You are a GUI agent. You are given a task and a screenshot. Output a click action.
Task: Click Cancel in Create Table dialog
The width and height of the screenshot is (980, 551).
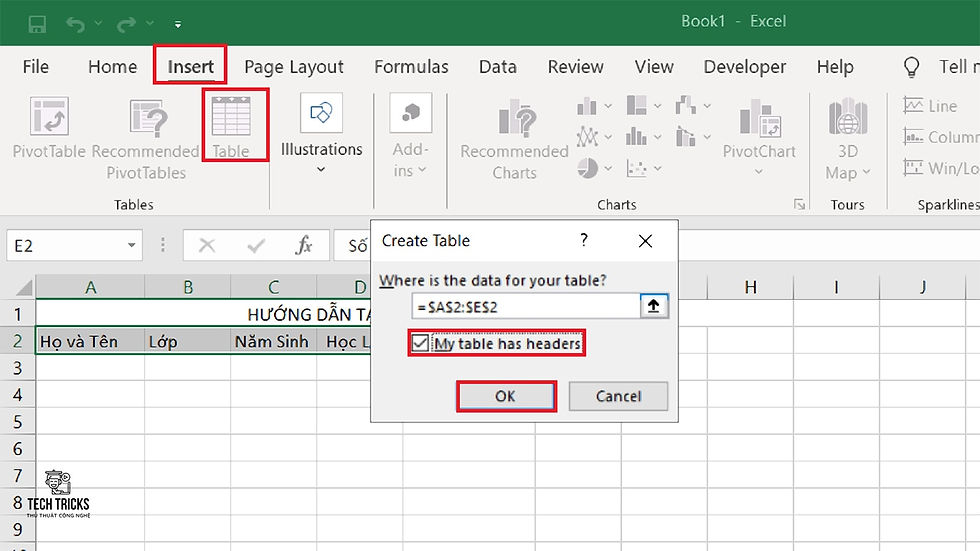coord(618,396)
